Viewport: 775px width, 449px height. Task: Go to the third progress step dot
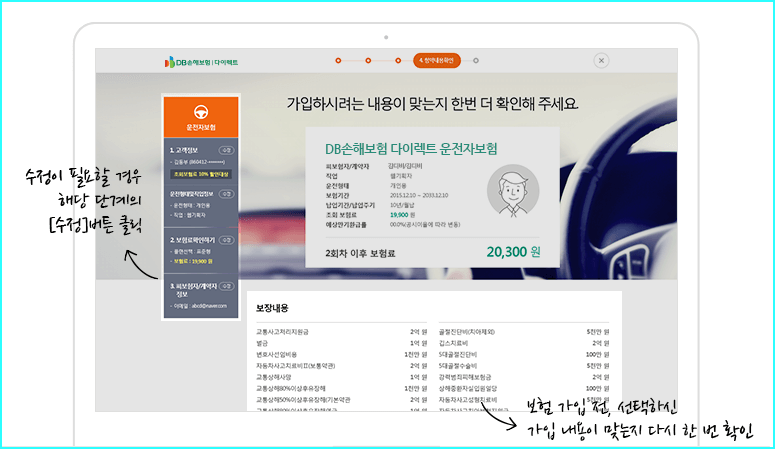398,60
